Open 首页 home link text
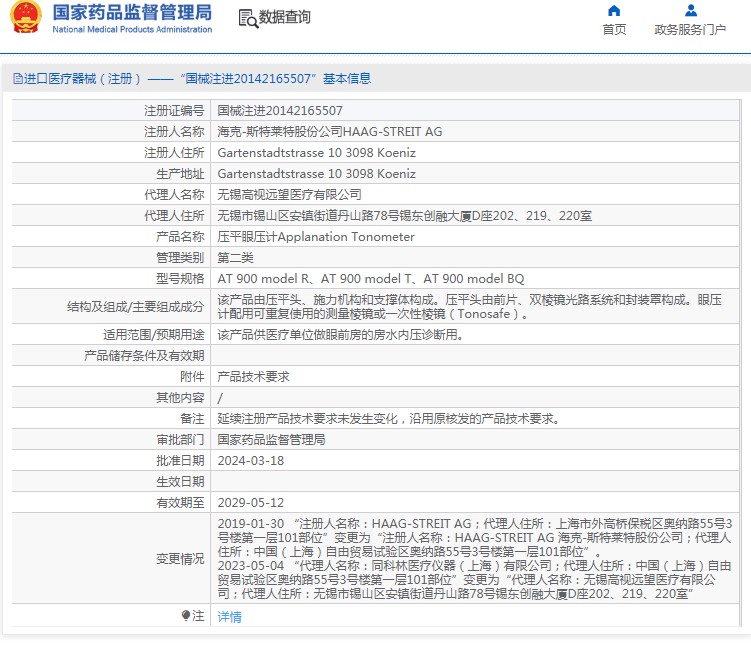This screenshot has height=646, width=751. 614,30
